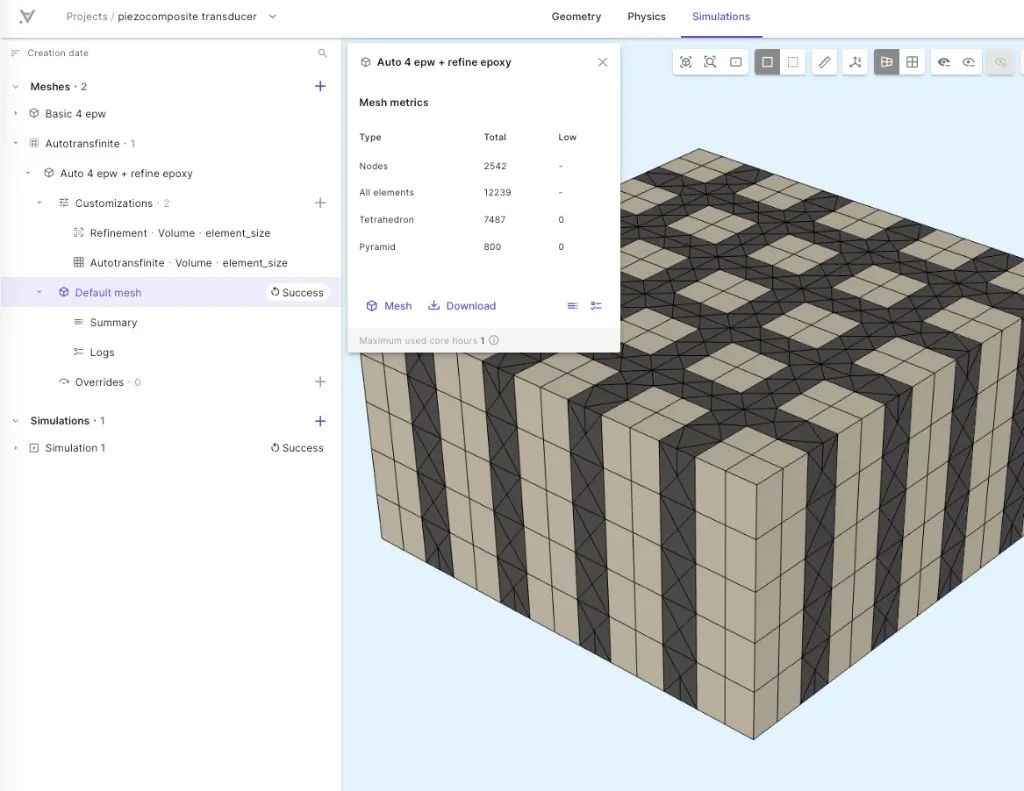
Task: Select the dashed box selection mode
Action: click(x=793, y=62)
